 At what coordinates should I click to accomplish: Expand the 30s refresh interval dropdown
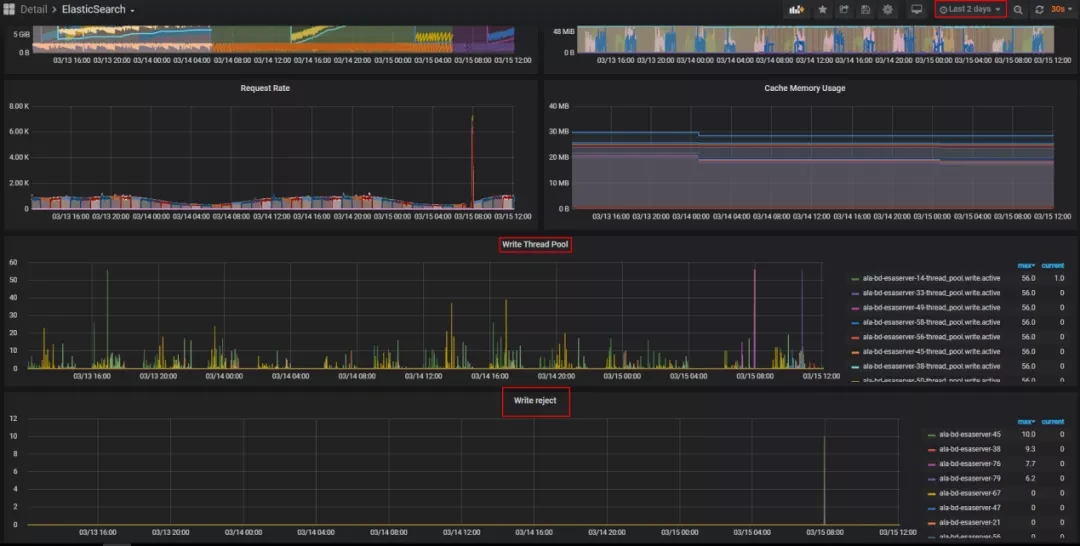click(1058, 9)
